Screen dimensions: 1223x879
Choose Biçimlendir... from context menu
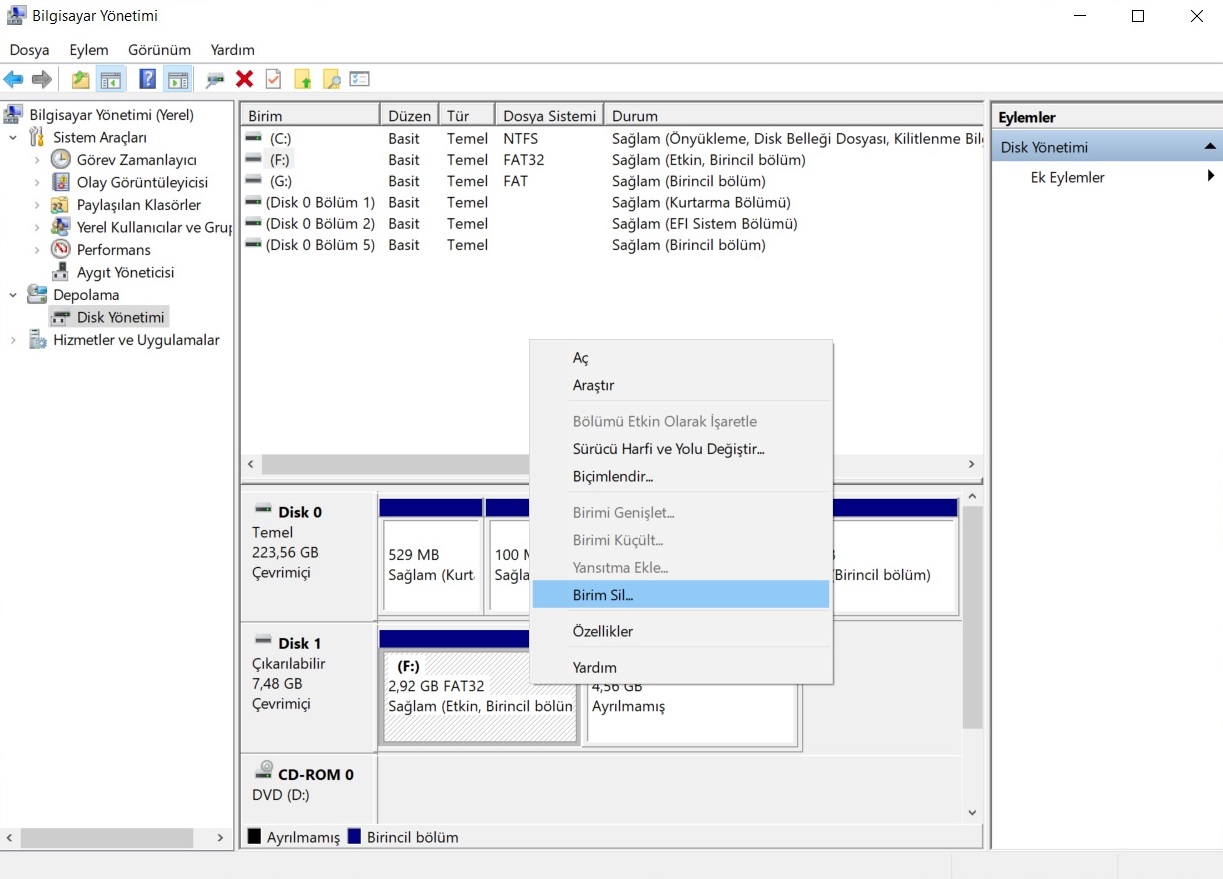coord(681,476)
